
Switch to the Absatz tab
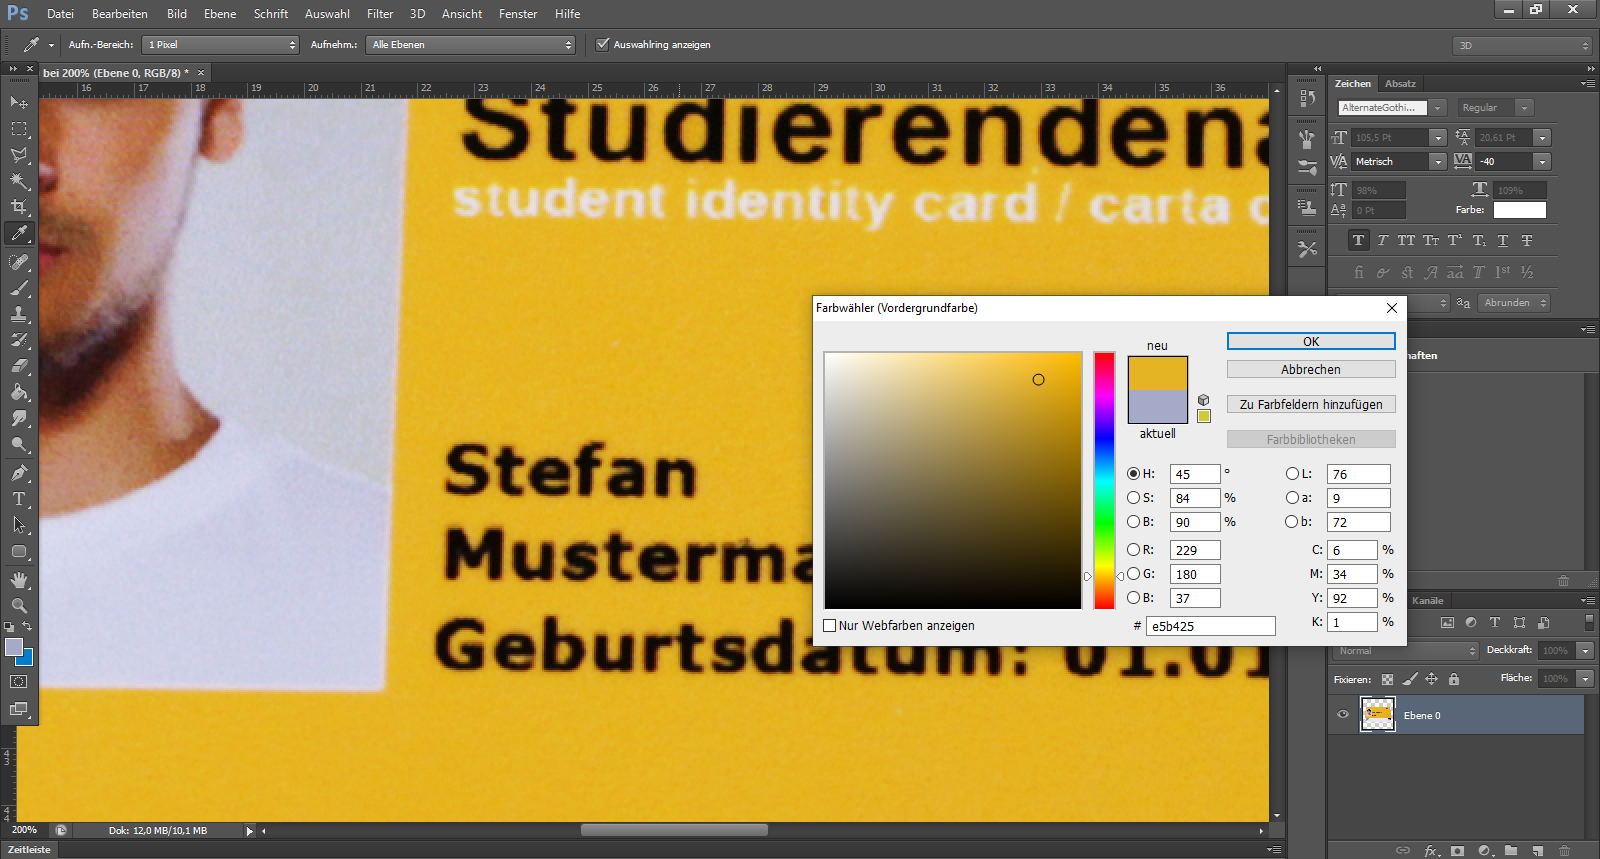coord(1400,84)
